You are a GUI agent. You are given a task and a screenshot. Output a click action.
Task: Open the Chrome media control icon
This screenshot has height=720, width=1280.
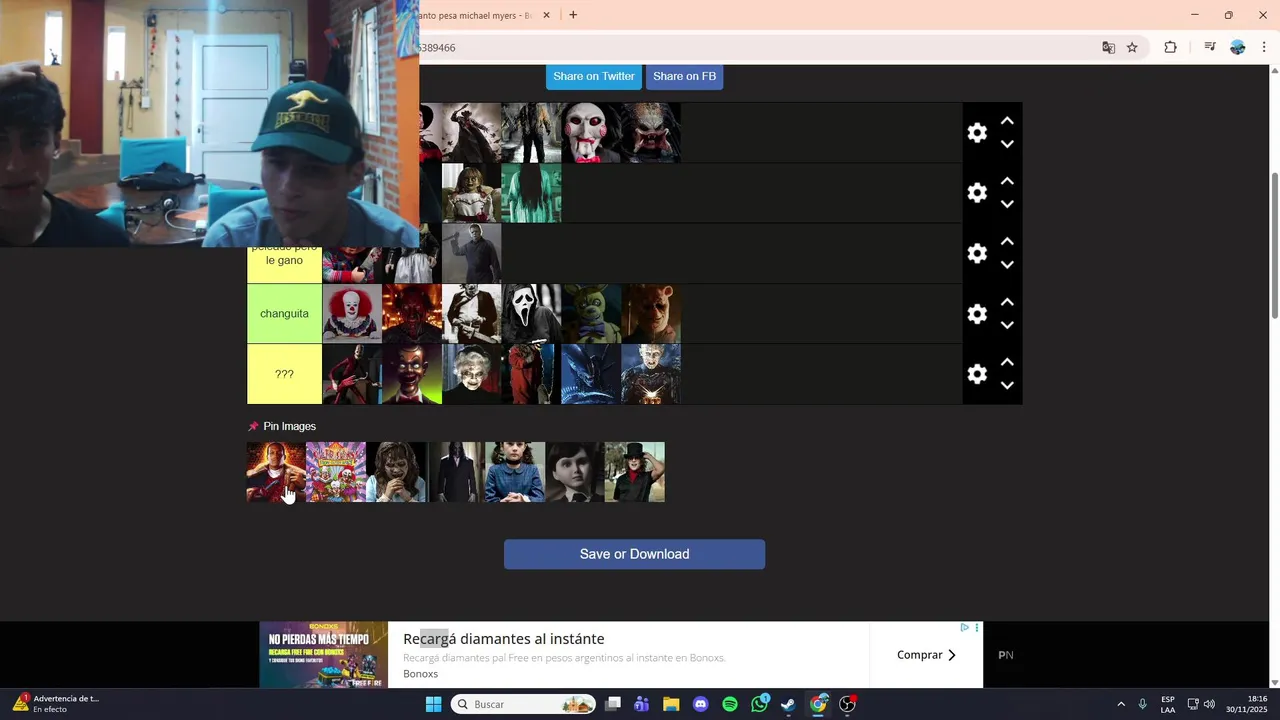click(x=1209, y=47)
